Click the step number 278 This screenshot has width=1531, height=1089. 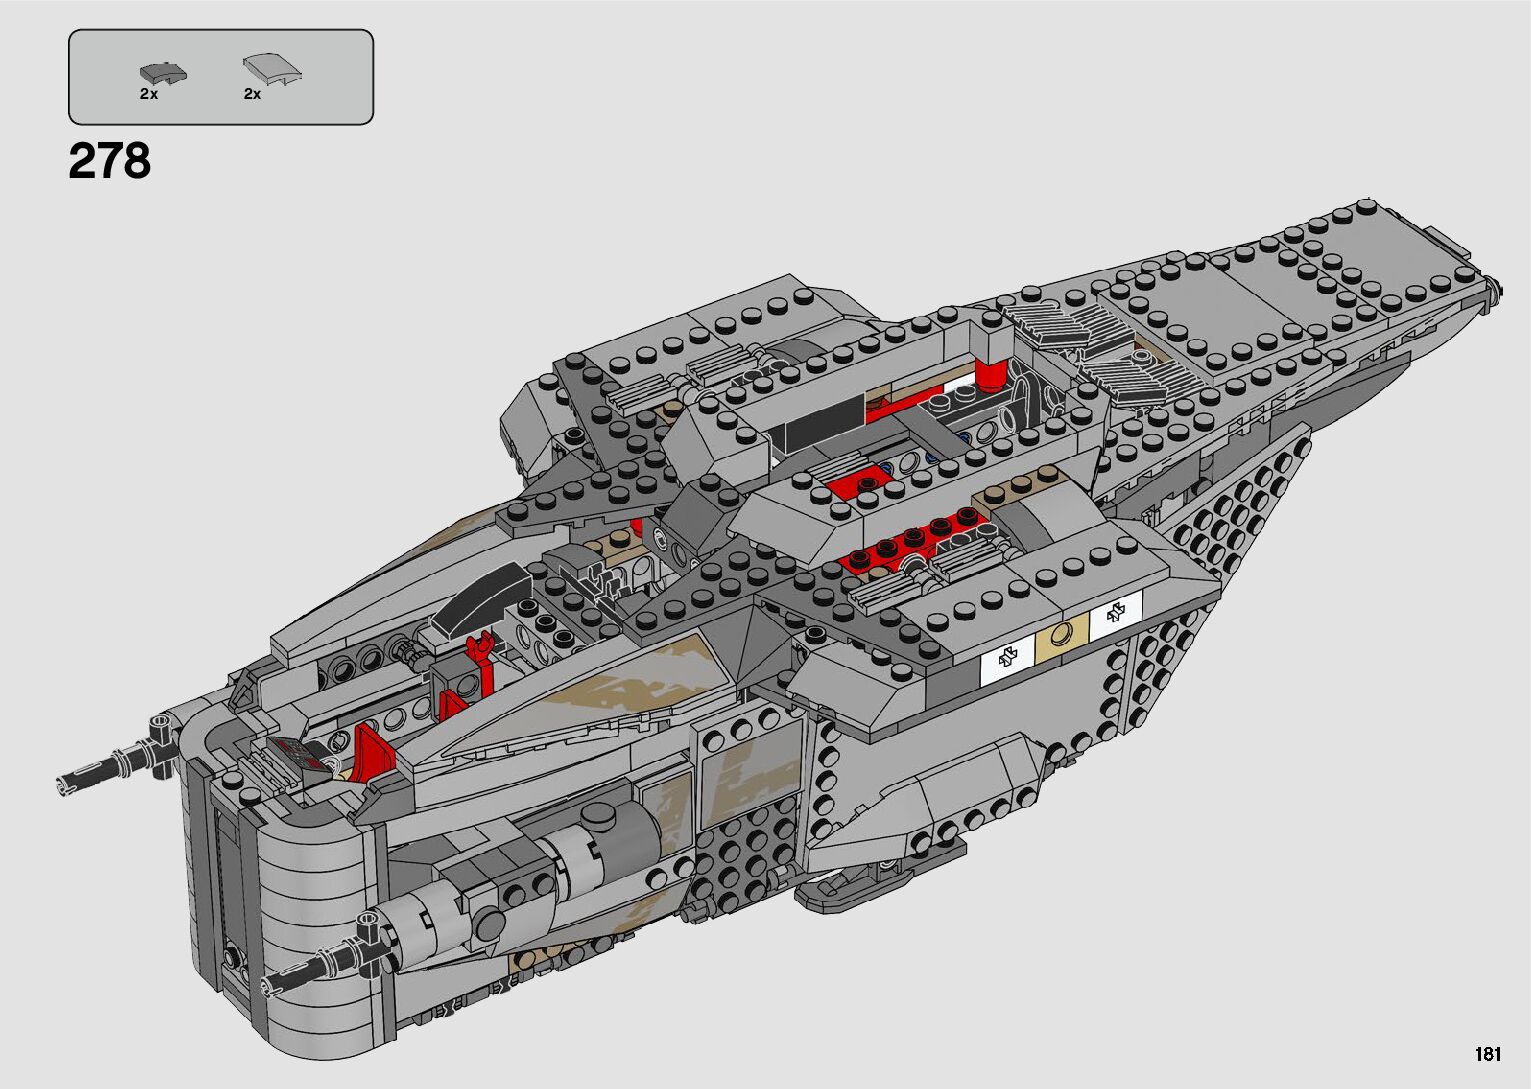110,161
